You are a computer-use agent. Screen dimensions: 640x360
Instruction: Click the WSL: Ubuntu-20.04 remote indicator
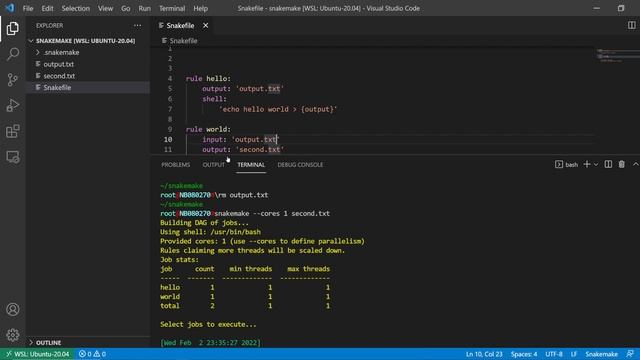[38, 354]
